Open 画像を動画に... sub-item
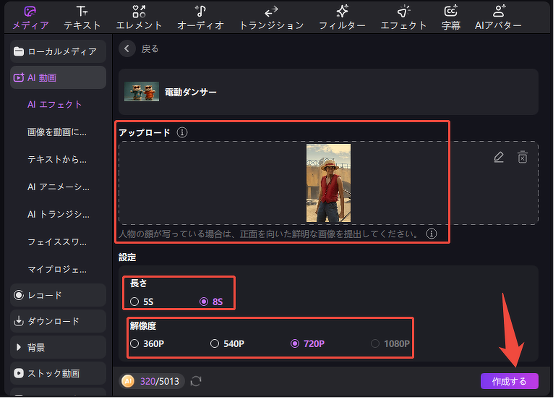Screen dimensions: 554x398 (x=57, y=132)
